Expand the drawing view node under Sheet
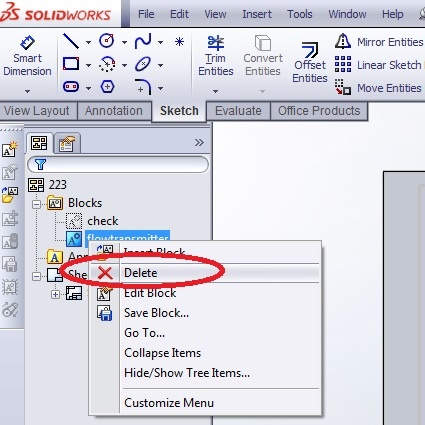The height and width of the screenshot is (425, 425). (55, 295)
